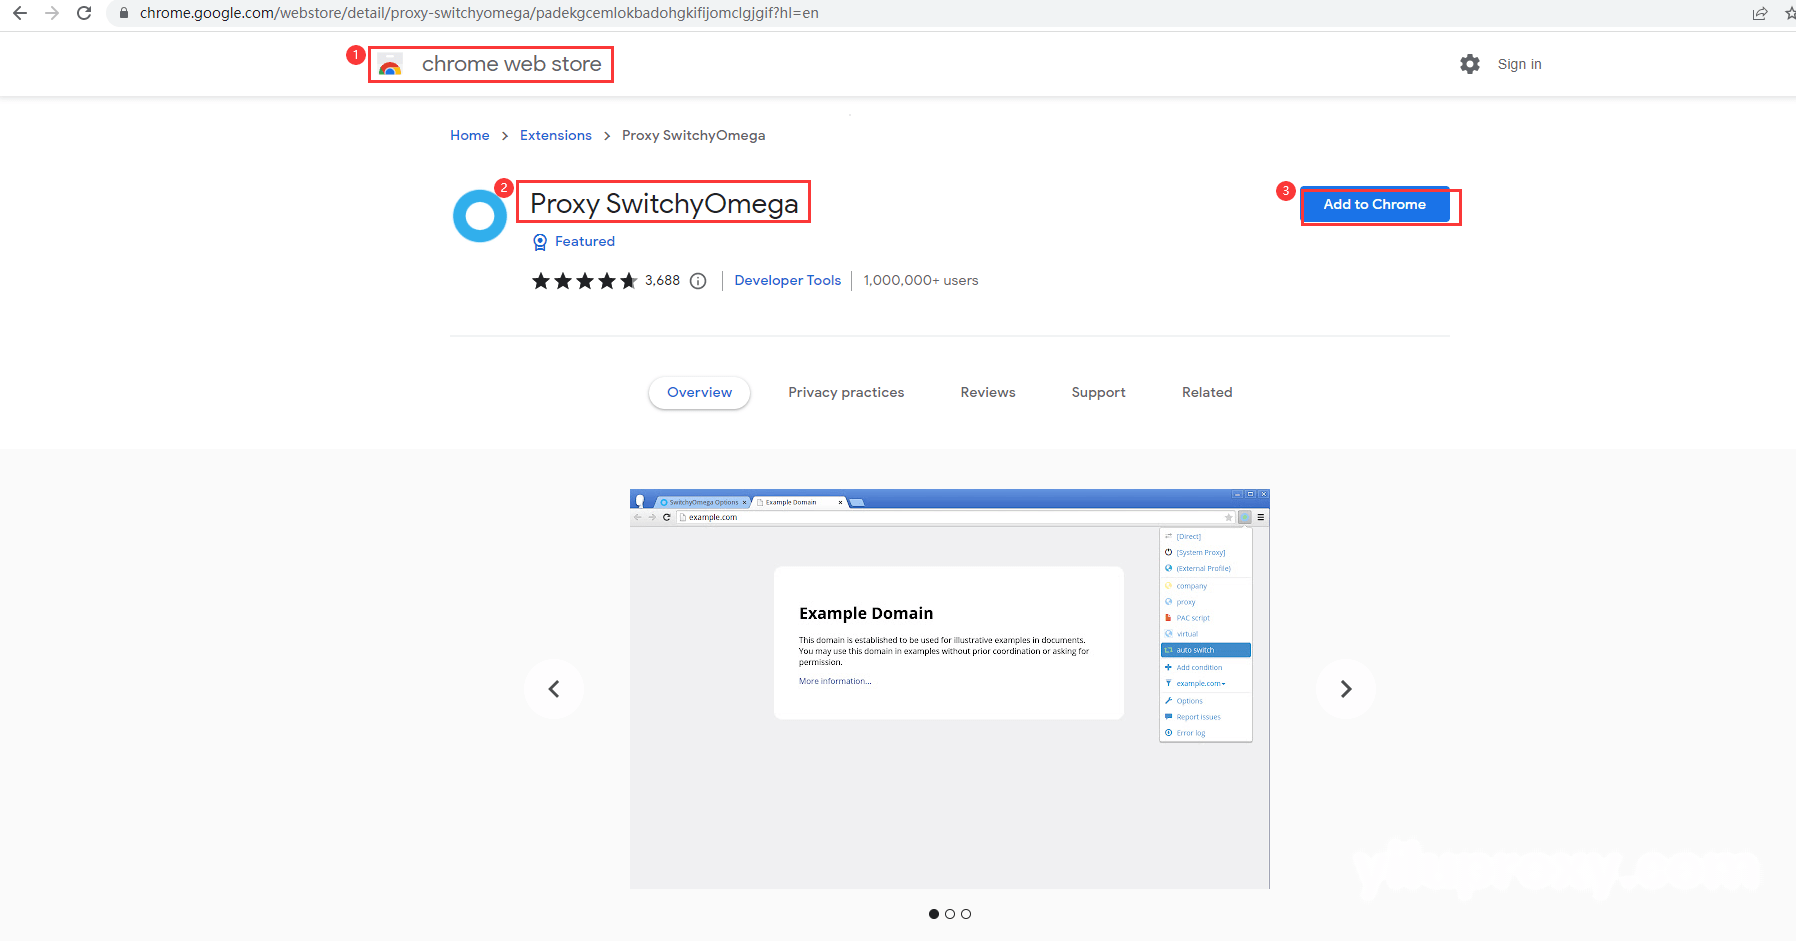The width and height of the screenshot is (1796, 941).
Task: Select the second carousel dot
Action: tap(950, 914)
